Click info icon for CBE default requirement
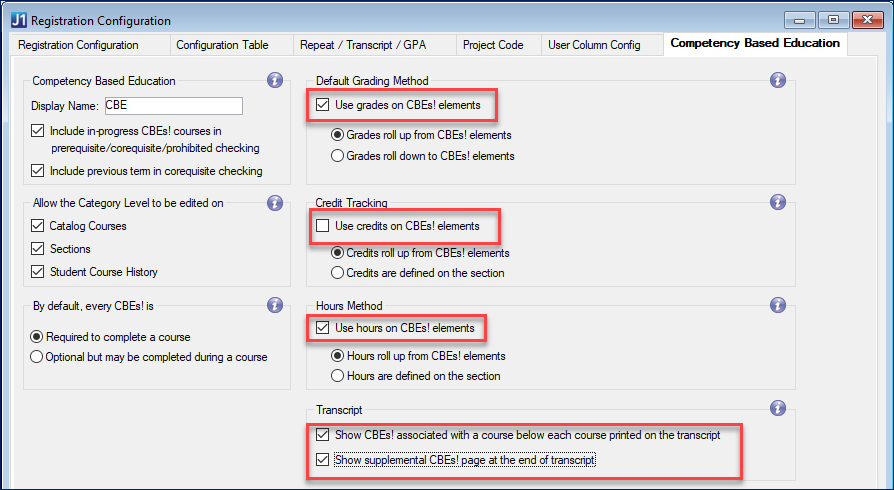Image resolution: width=894 pixels, height=490 pixels. pyautogui.click(x=275, y=305)
